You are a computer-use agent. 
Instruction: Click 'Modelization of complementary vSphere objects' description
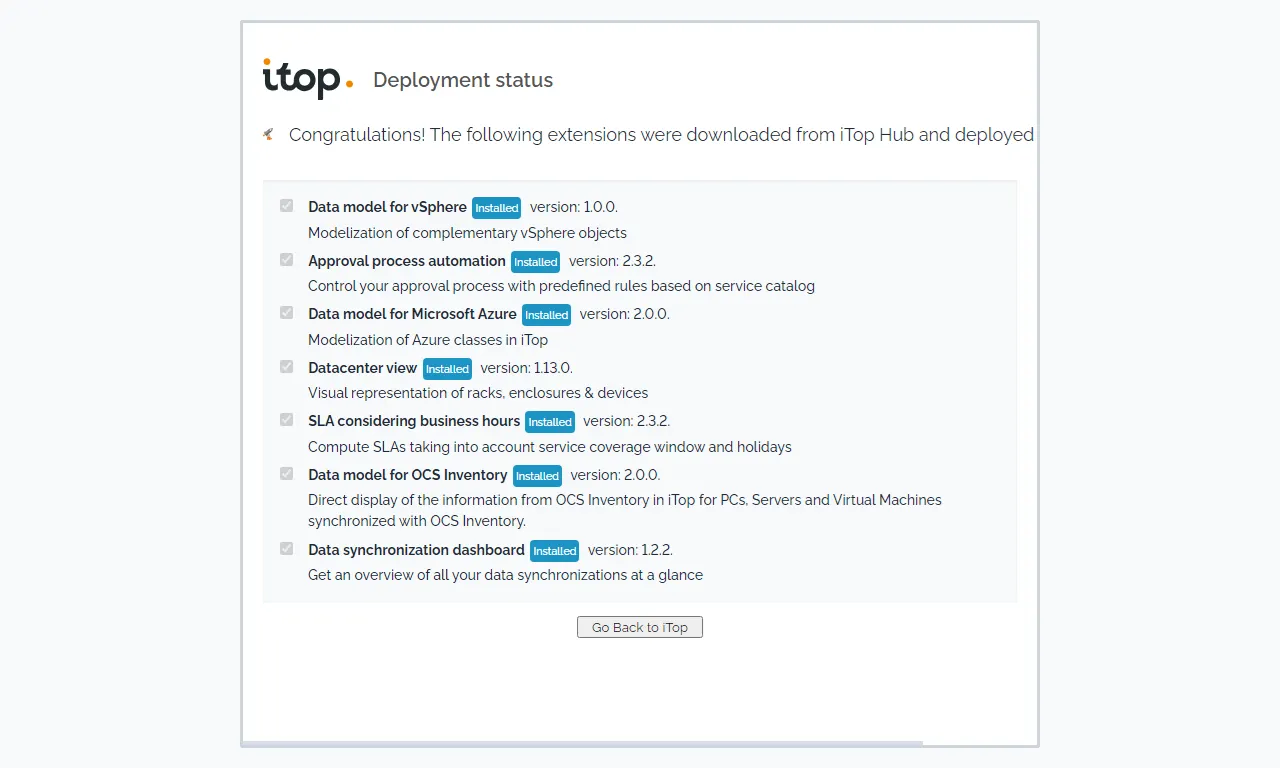point(467,233)
